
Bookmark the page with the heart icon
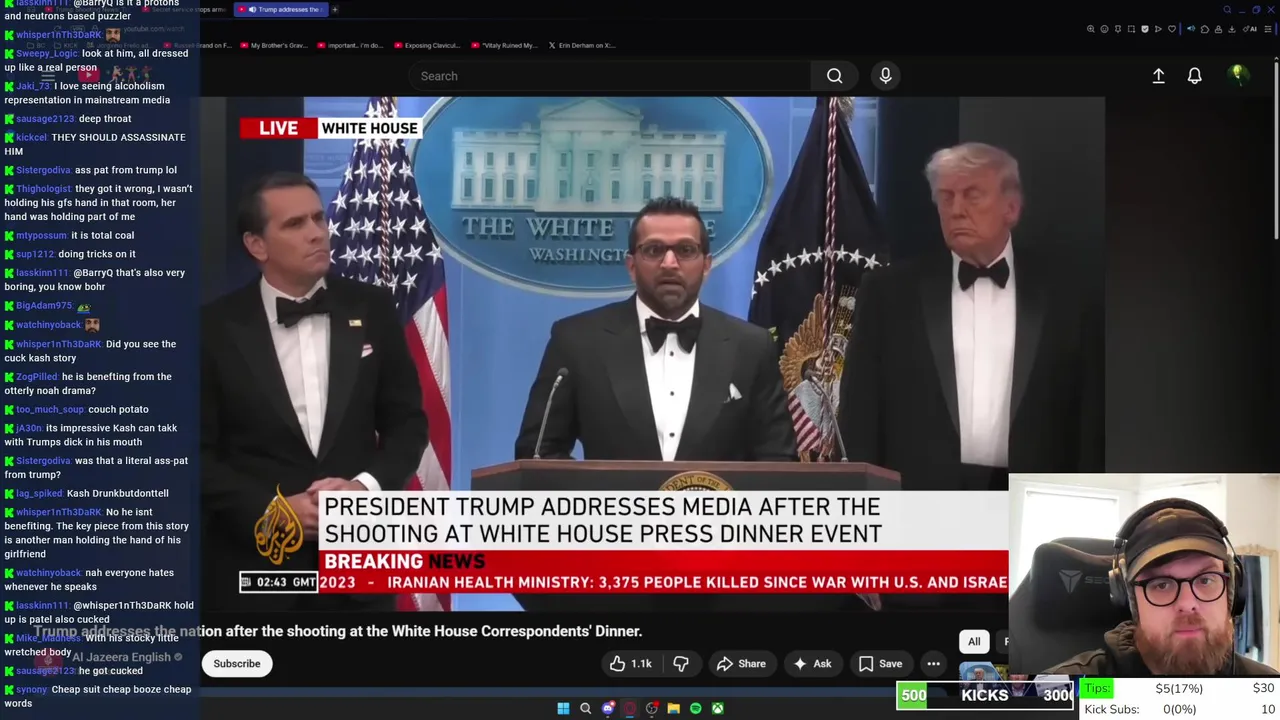tap(1172, 29)
